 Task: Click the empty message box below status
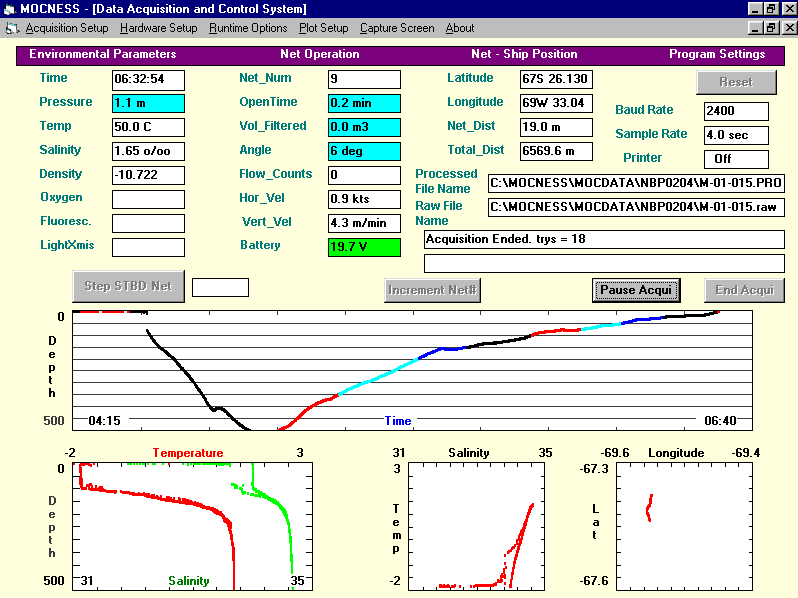tap(604, 263)
